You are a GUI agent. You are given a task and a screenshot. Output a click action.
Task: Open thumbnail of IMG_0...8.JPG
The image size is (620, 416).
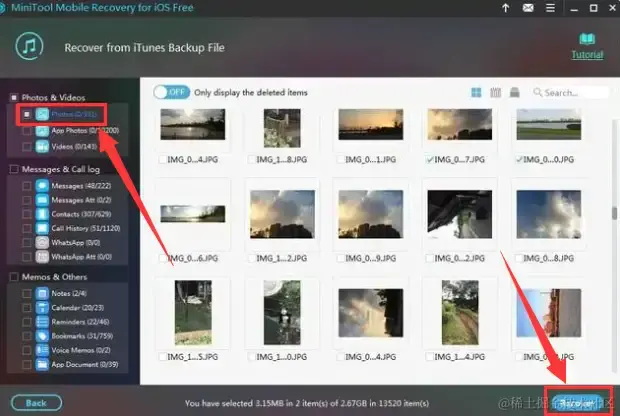[548, 214]
